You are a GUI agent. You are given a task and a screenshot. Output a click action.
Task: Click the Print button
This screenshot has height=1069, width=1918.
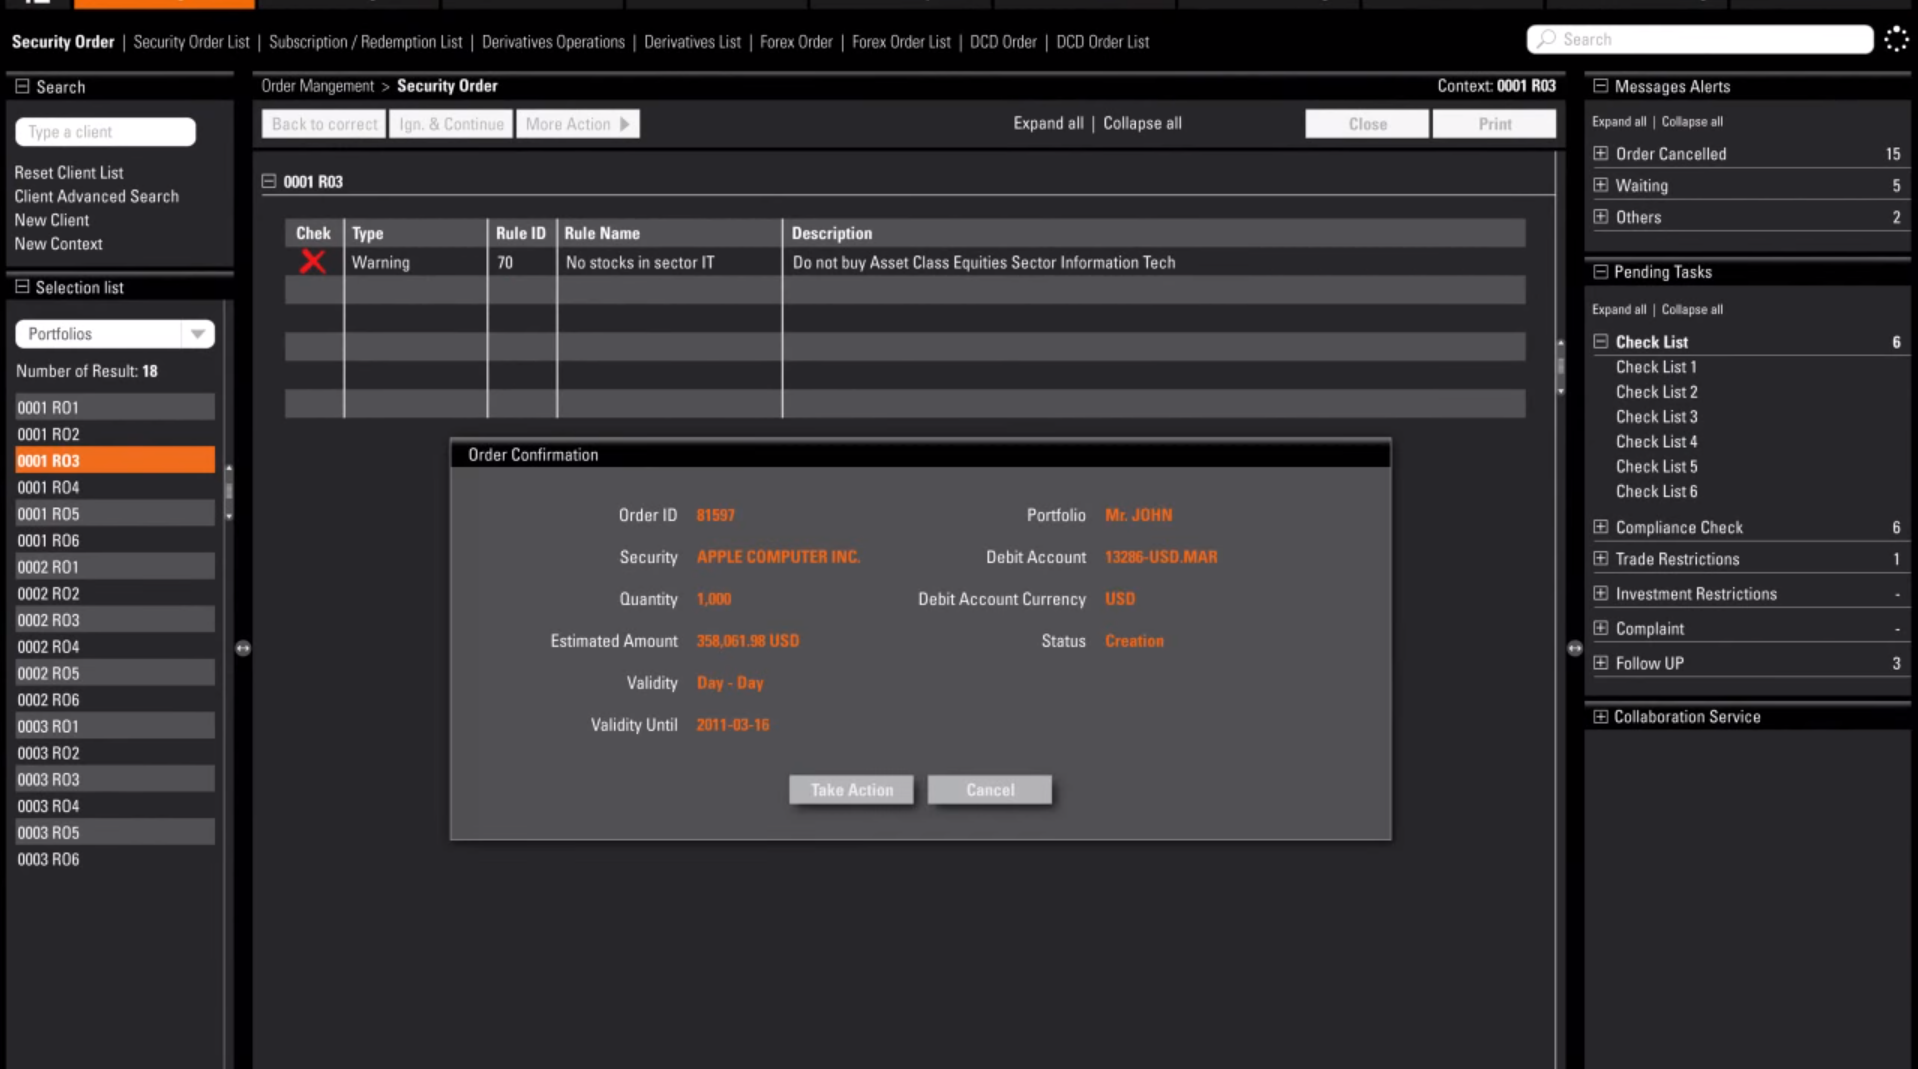point(1493,123)
